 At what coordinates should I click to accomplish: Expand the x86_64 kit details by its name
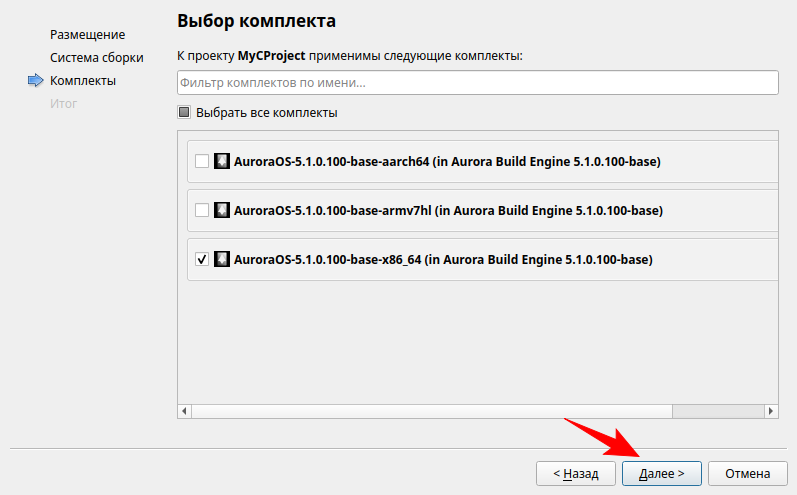coord(442,259)
